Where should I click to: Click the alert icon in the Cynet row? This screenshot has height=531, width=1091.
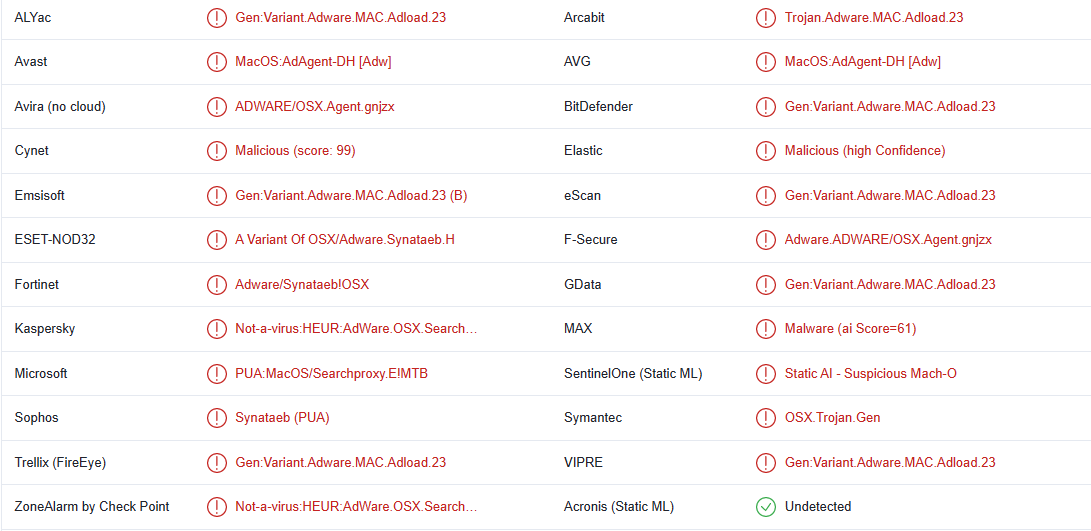[x=217, y=151]
